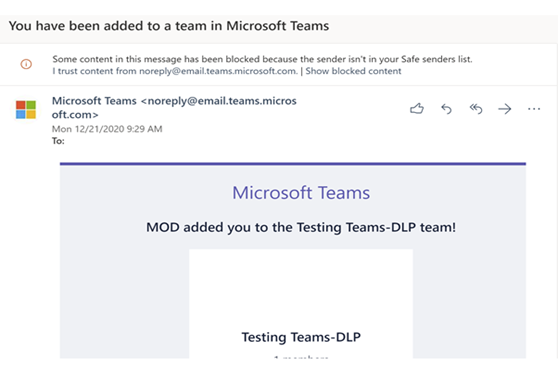Select the Microsoft four-color logo sender avatar
558x388 pixels.
[x=26, y=109]
